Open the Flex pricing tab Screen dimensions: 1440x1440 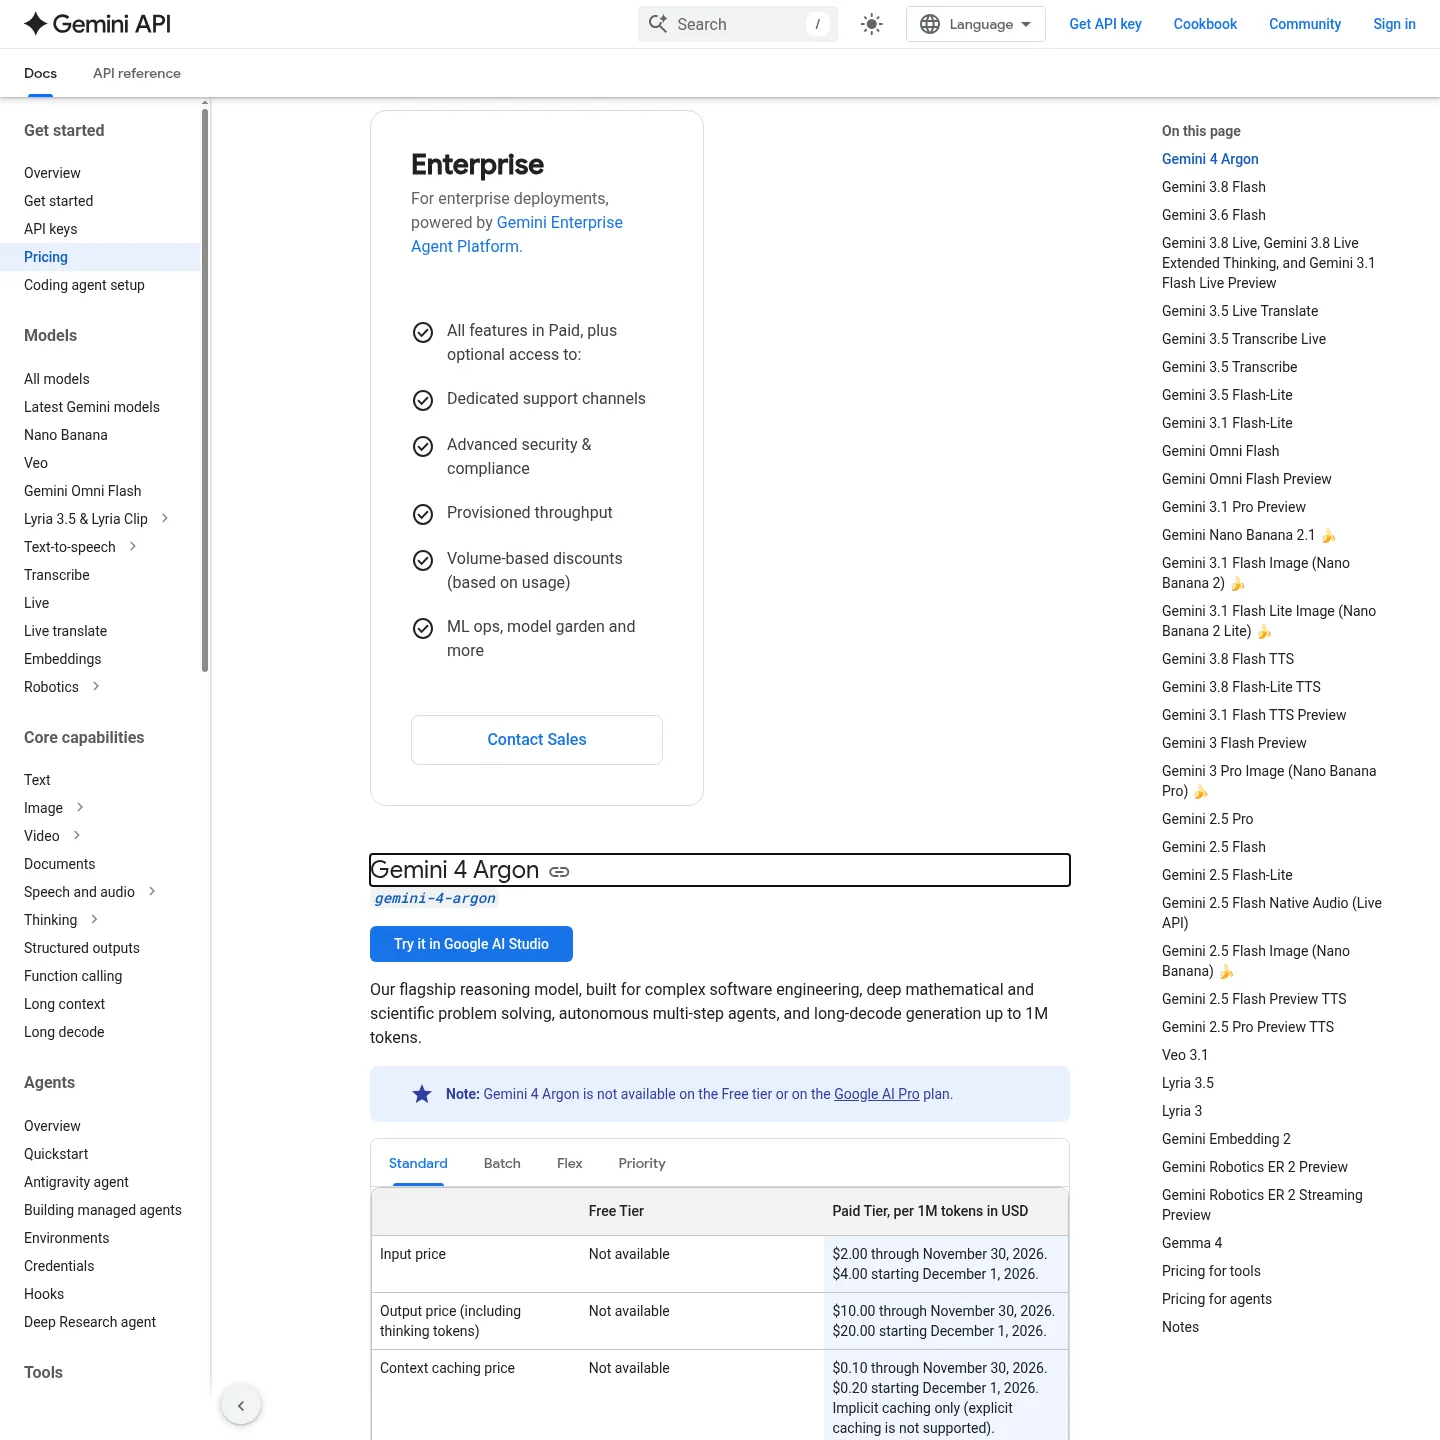(570, 1163)
